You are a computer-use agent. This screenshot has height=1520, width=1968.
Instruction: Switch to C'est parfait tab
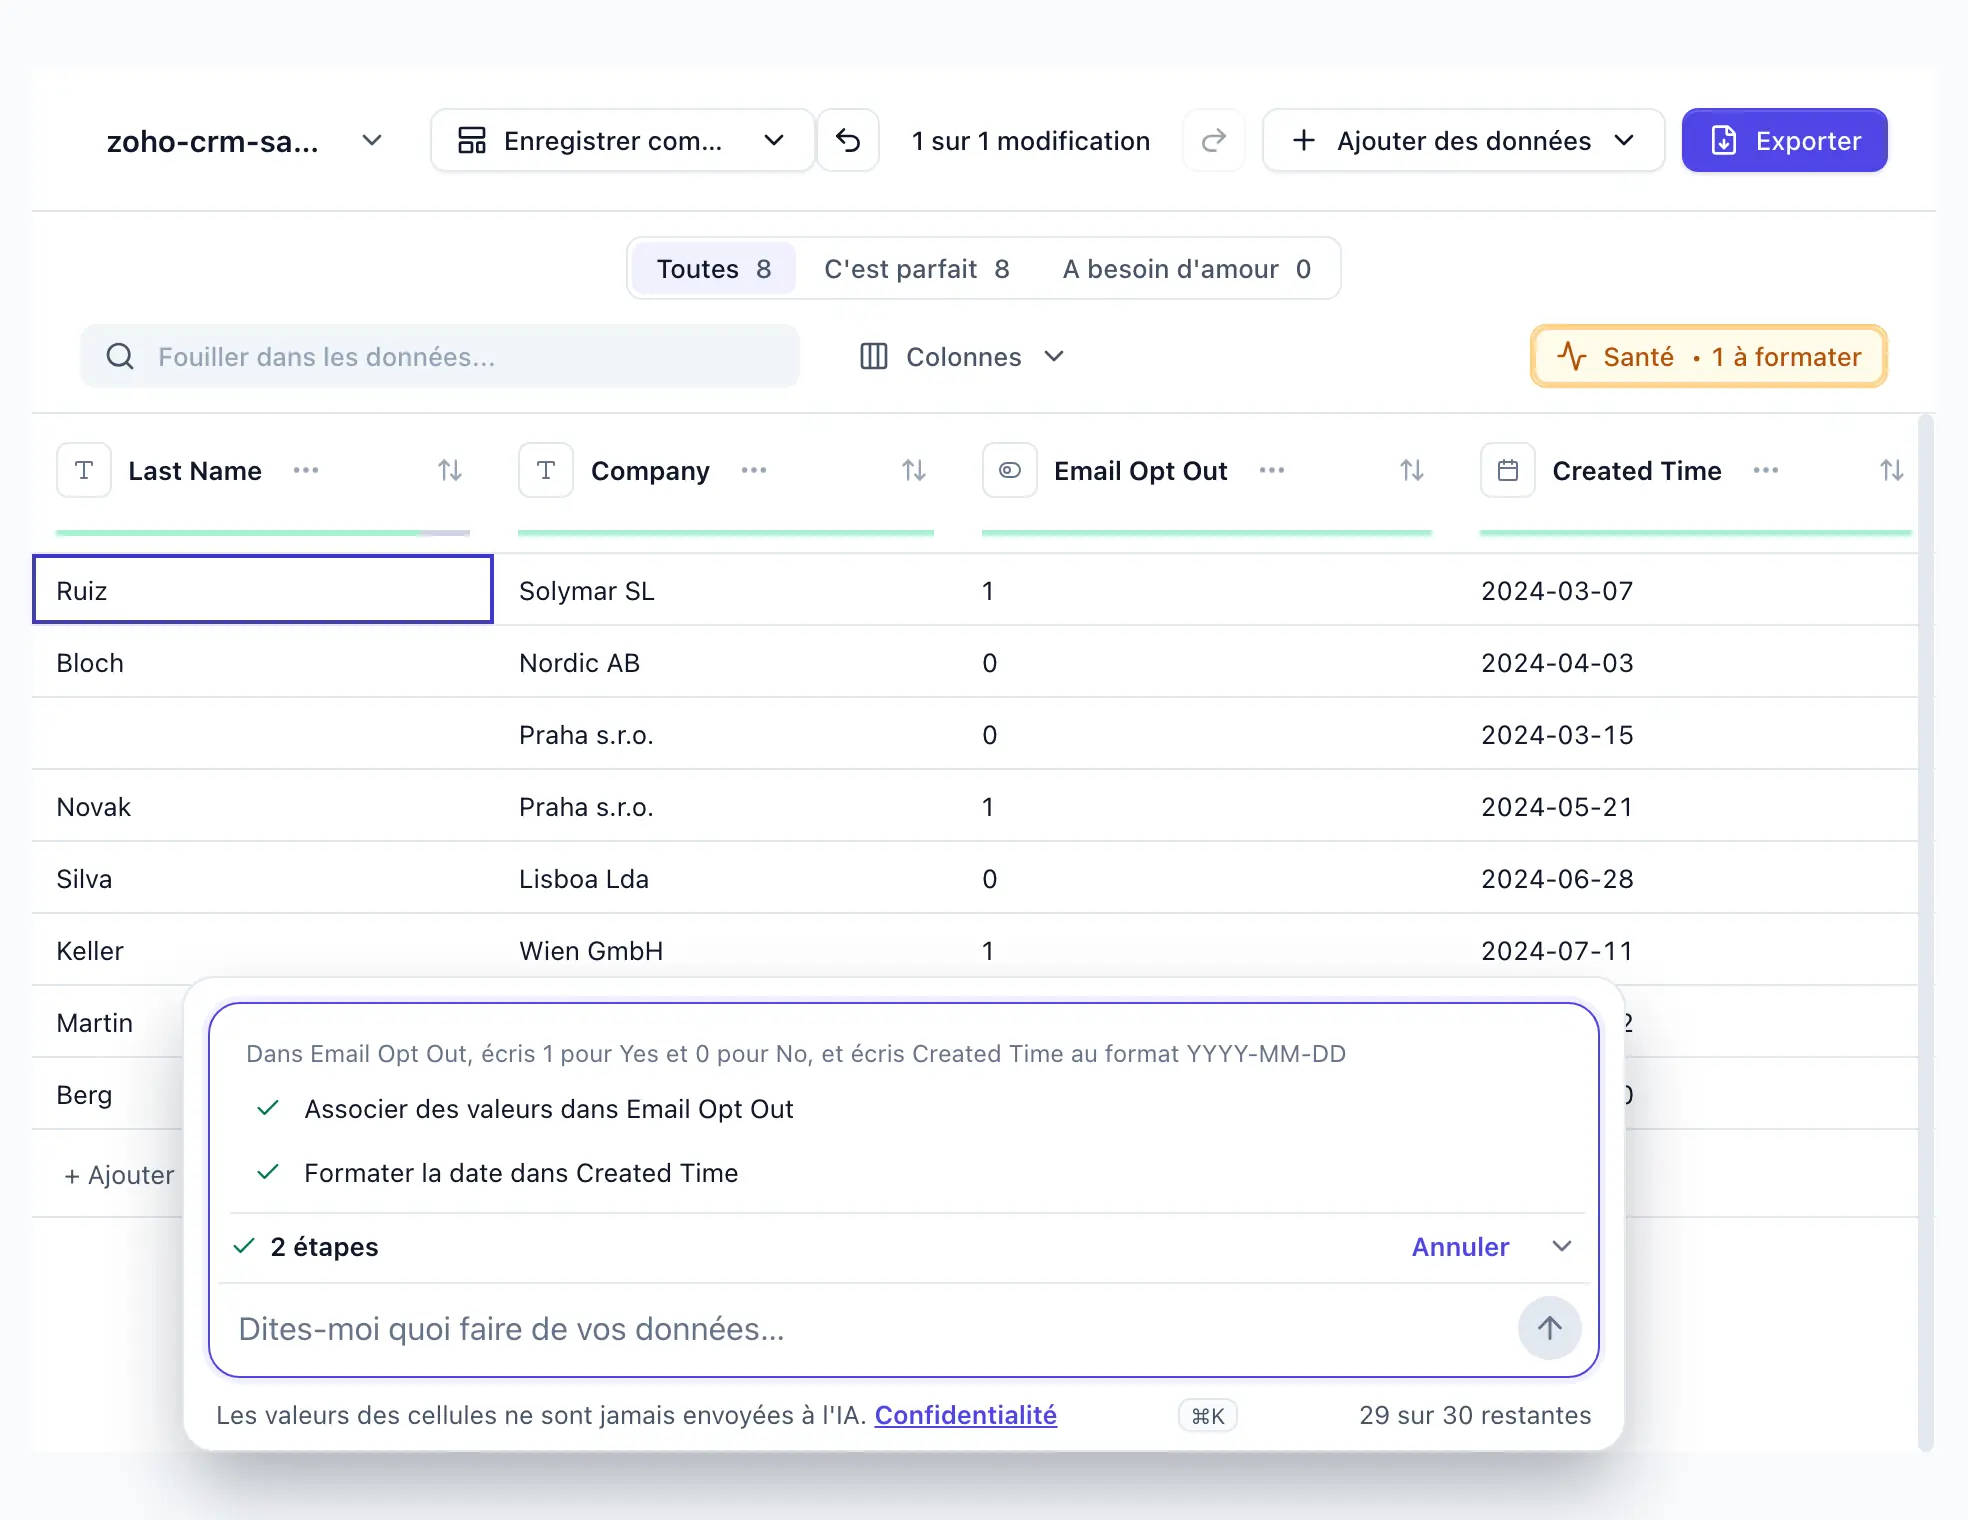917,268
